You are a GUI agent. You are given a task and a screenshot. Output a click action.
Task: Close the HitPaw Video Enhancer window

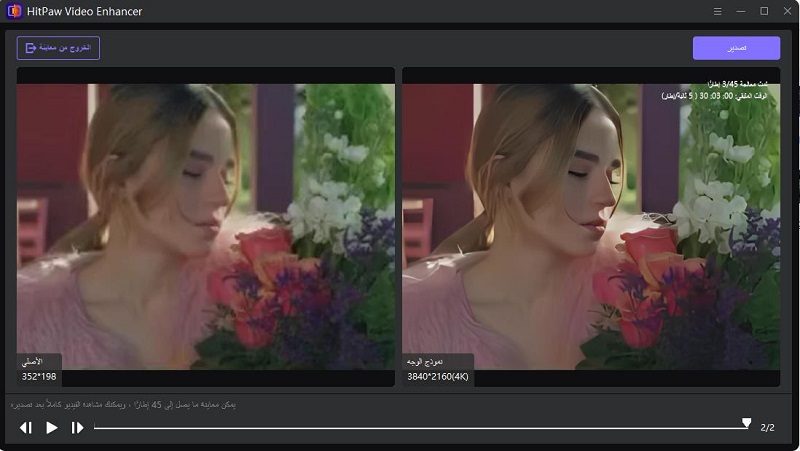point(787,11)
